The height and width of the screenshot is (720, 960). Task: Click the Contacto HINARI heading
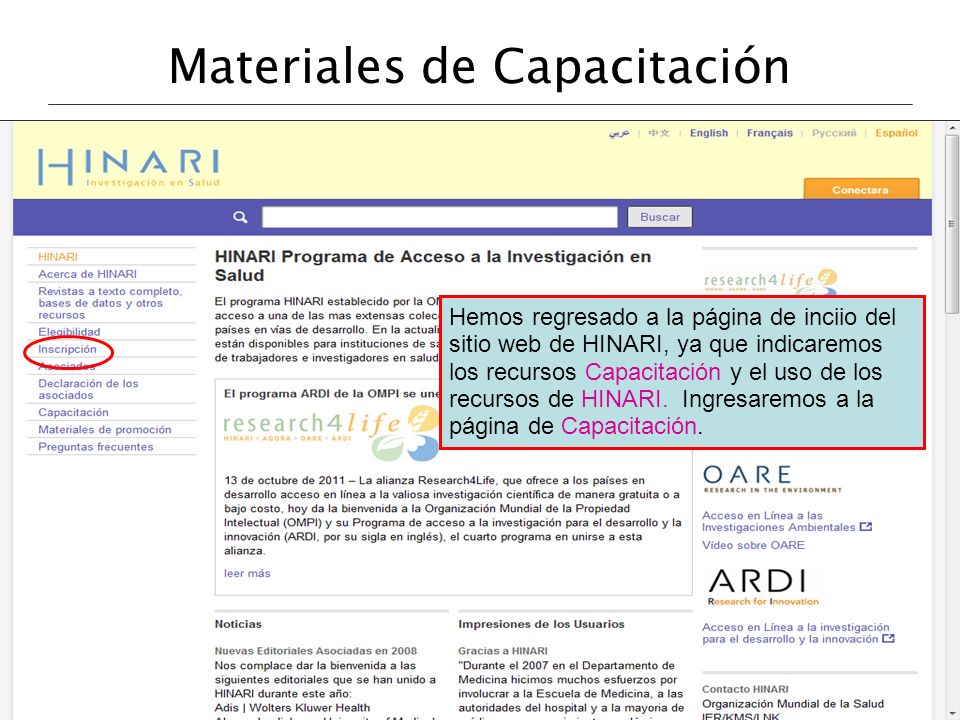click(x=746, y=689)
